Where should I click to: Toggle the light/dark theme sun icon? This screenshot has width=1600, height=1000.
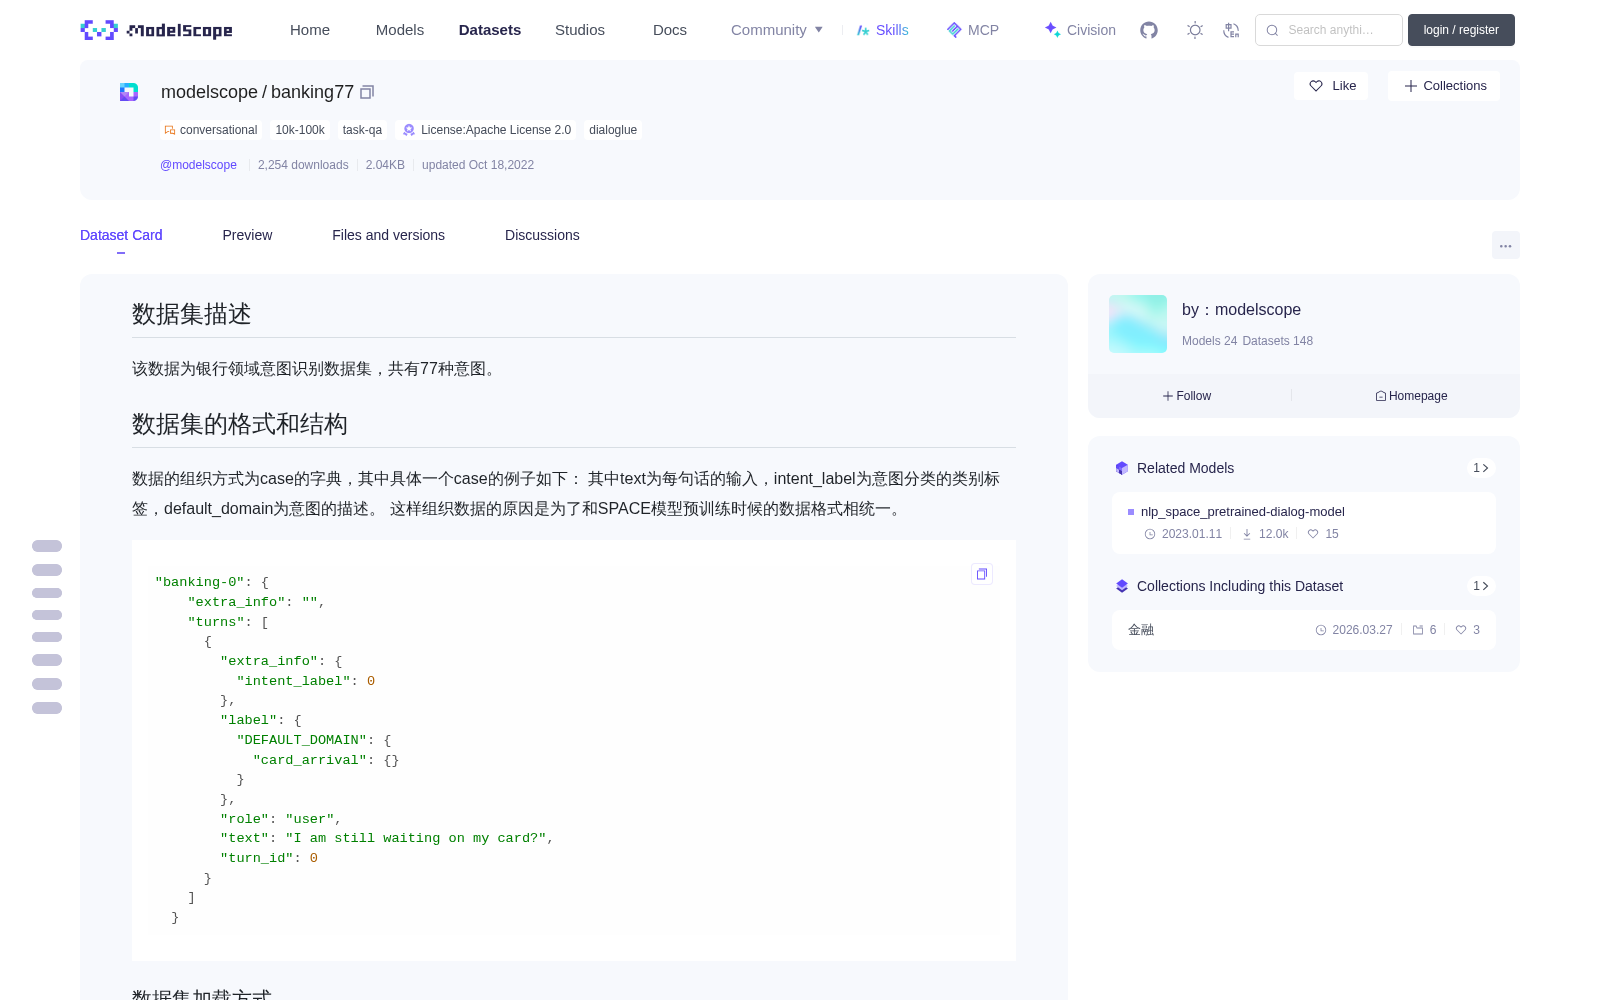1195,30
